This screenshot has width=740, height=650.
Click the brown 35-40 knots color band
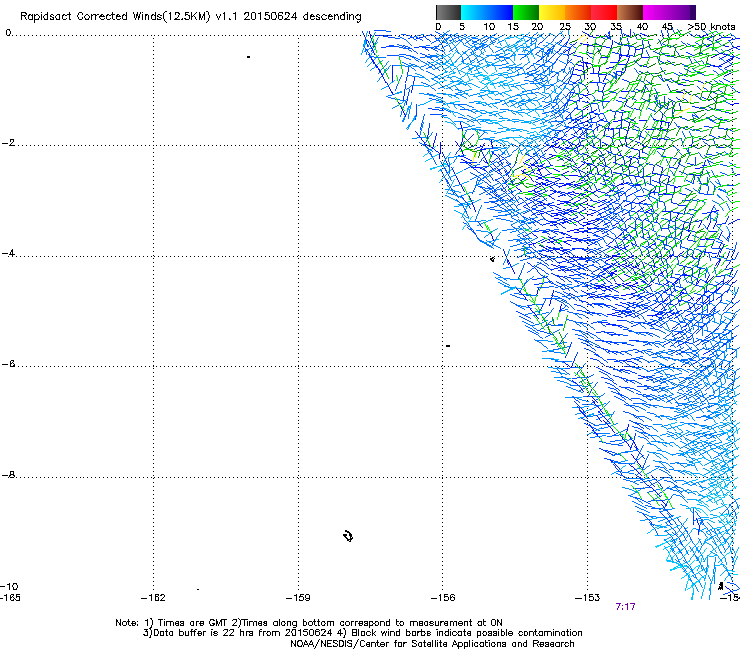tap(630, 12)
